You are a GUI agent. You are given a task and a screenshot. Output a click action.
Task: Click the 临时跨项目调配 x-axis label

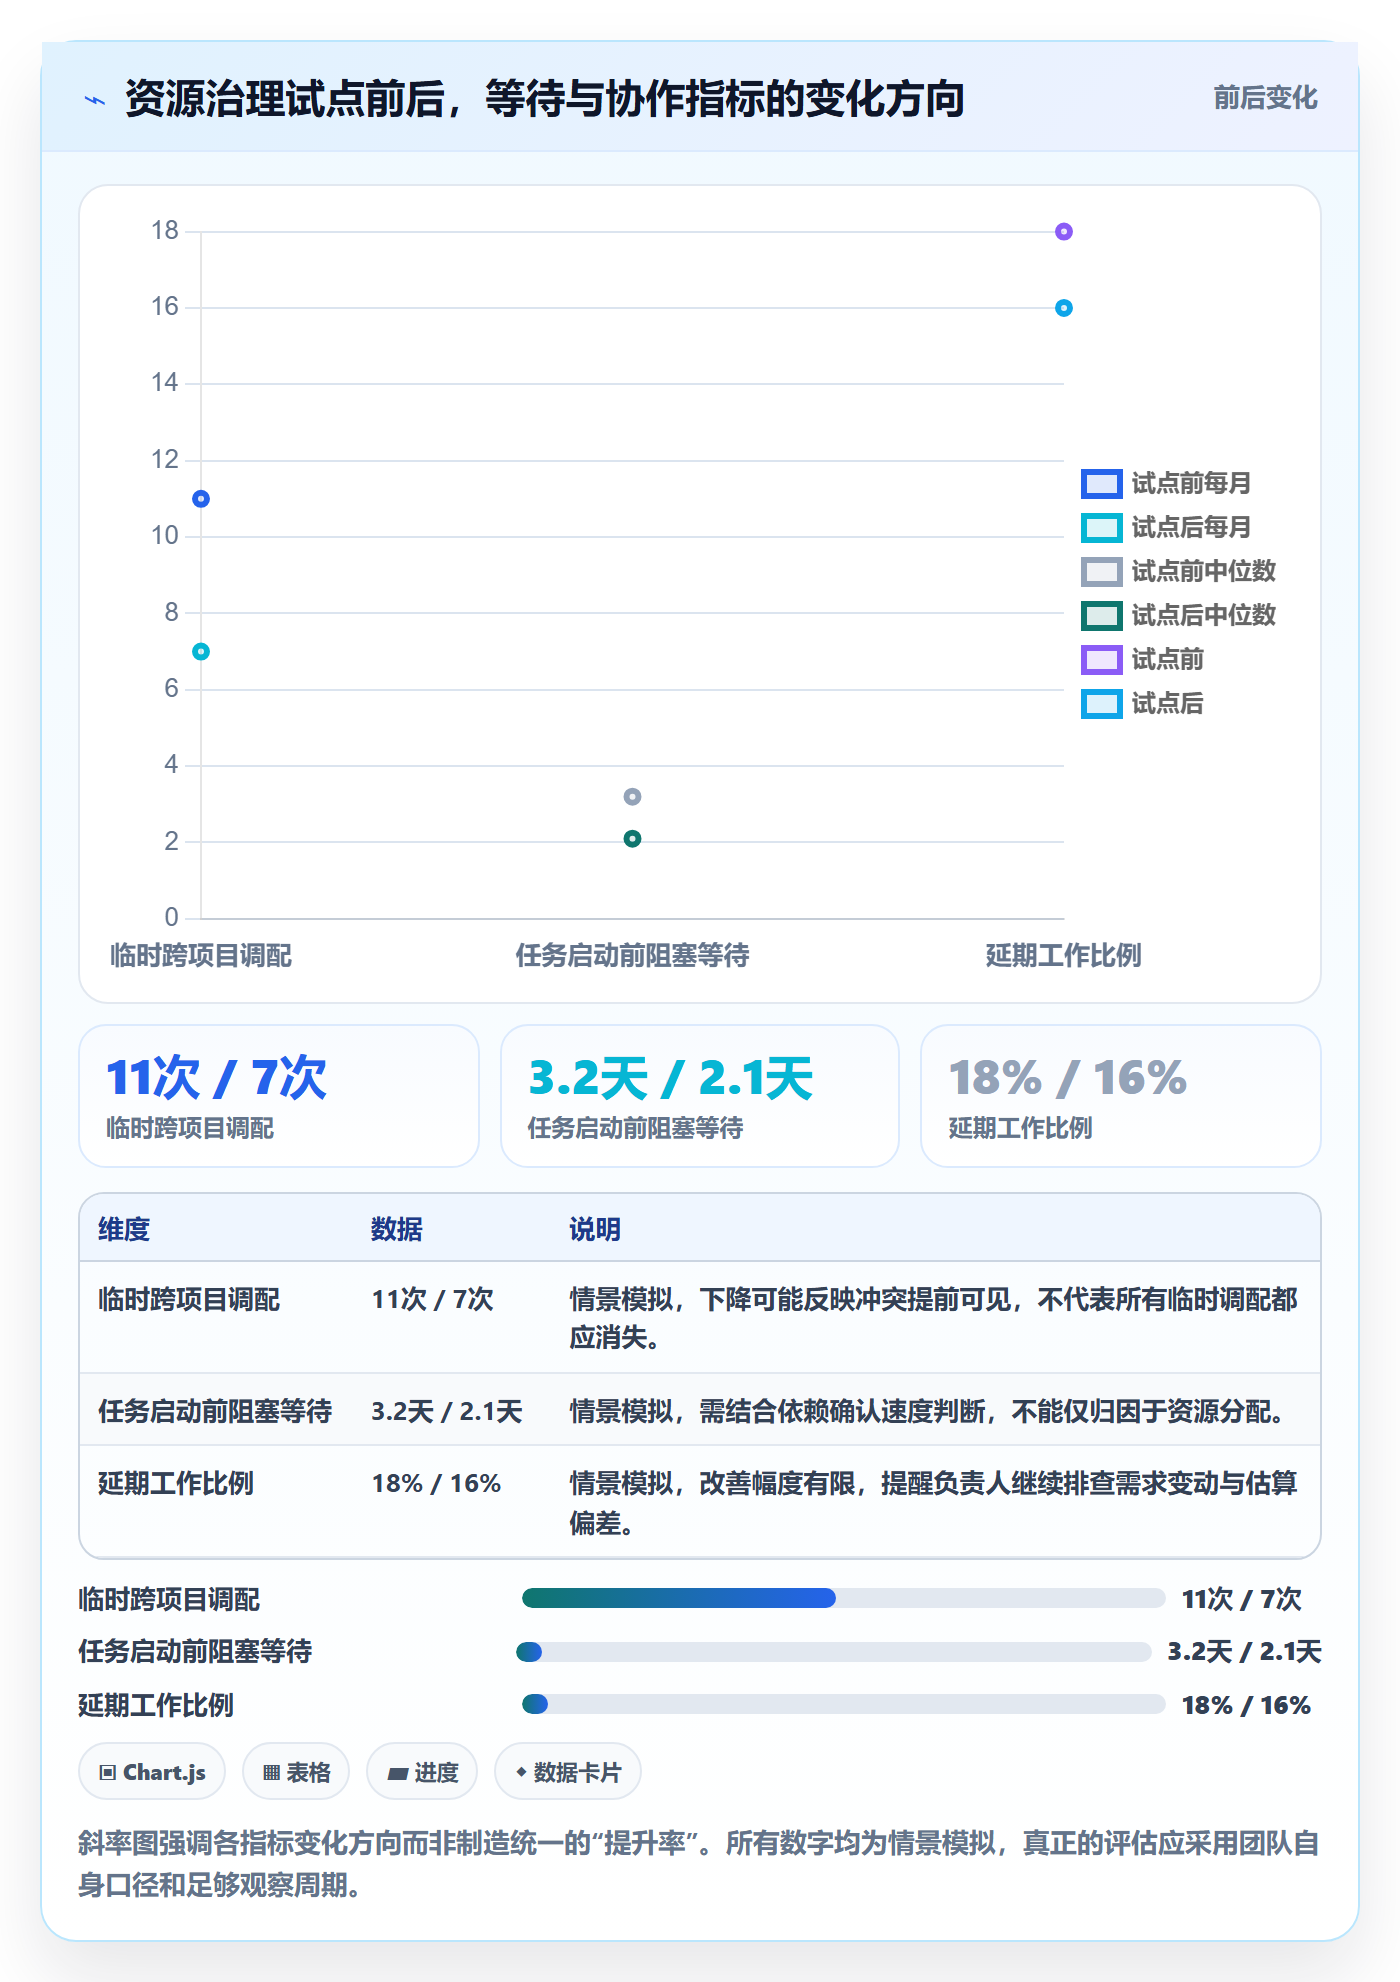(201, 956)
